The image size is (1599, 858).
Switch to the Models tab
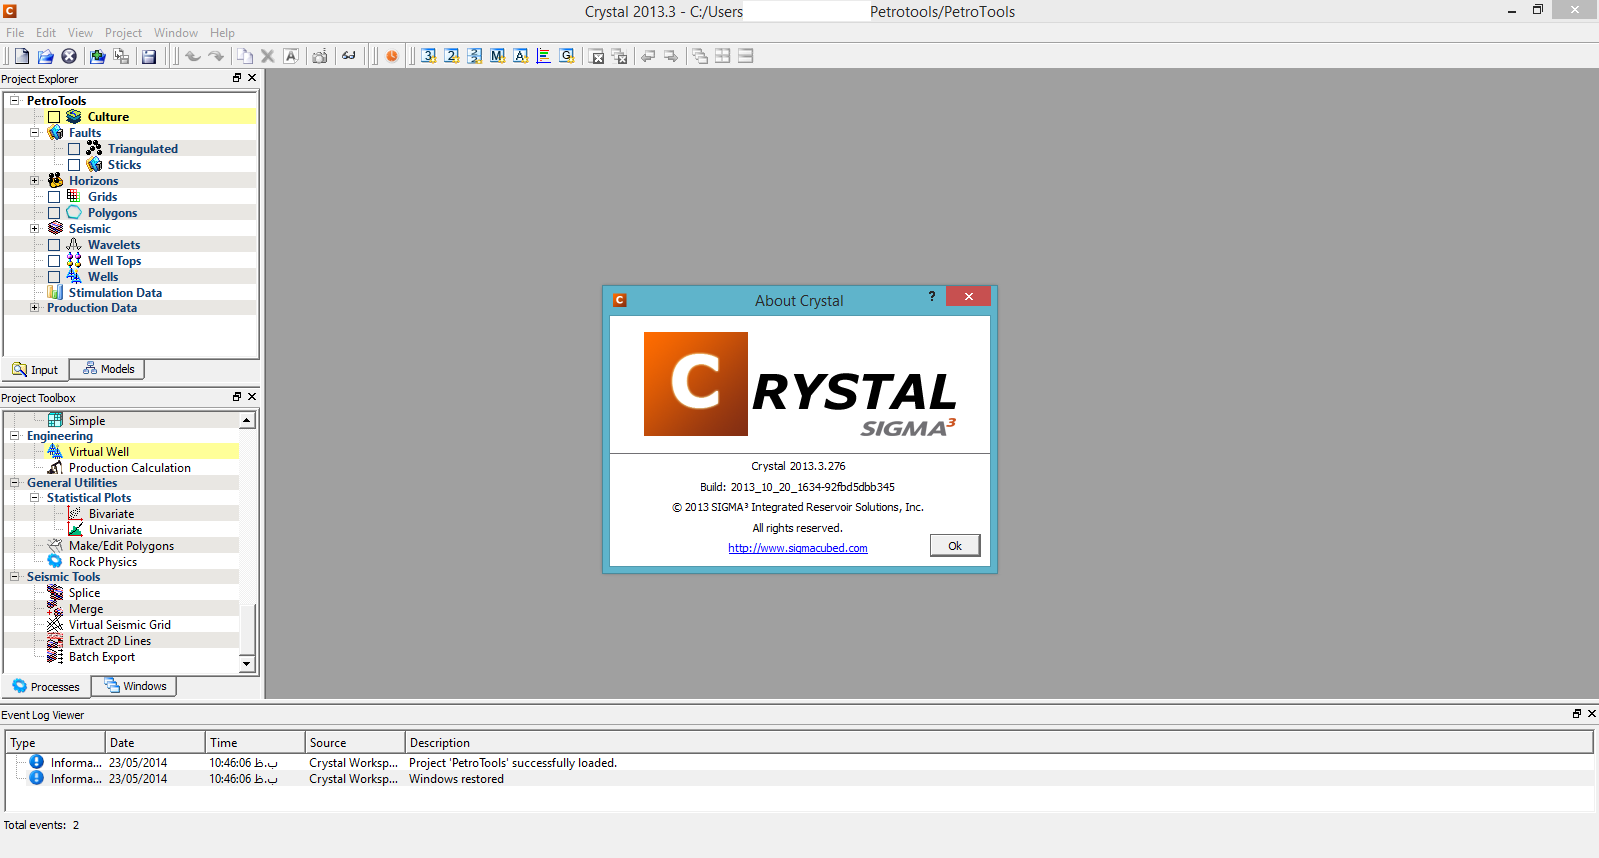click(x=107, y=369)
